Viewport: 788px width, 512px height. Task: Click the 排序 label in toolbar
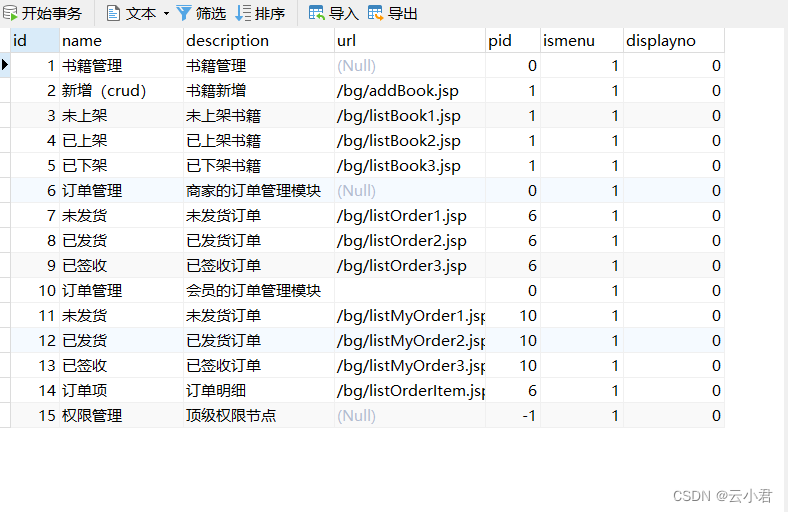270,14
